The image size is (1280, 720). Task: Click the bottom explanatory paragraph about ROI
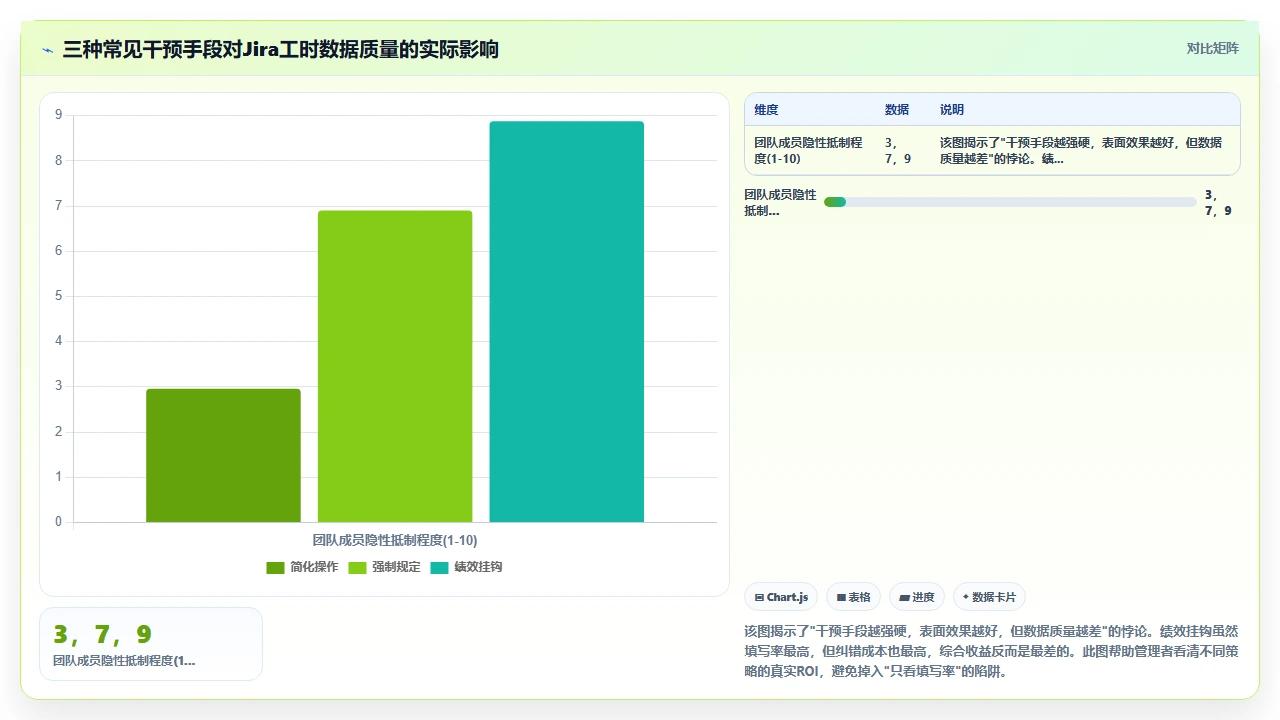coord(992,652)
